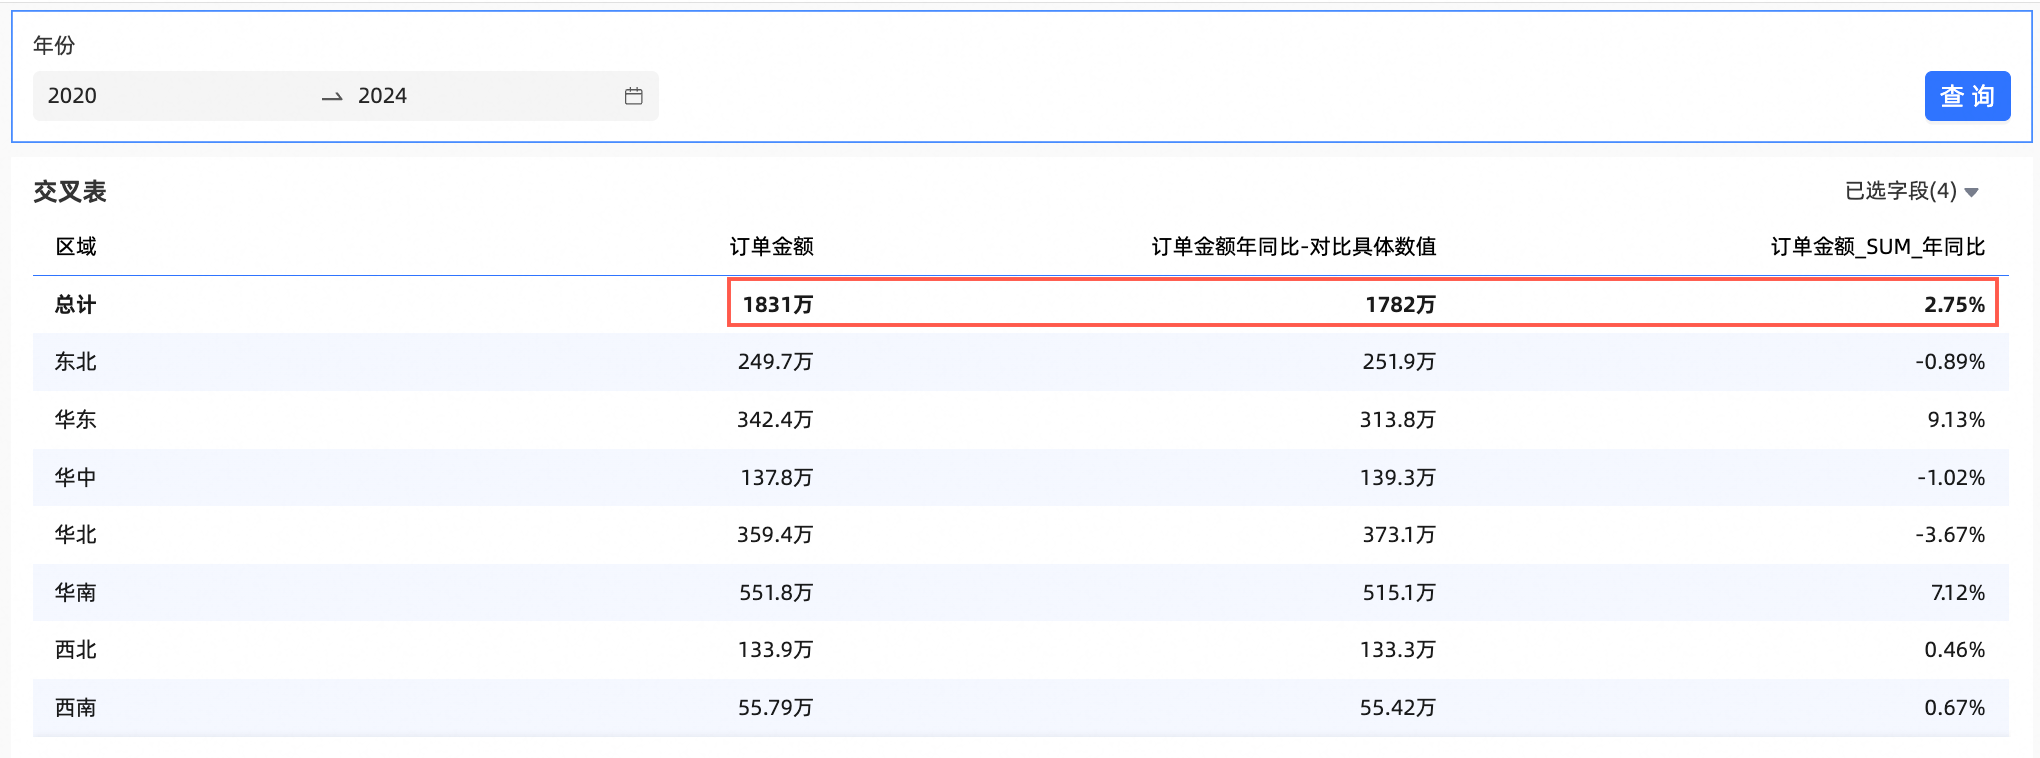This screenshot has width=2040, height=758.
Task: Select the 西北 region row label
Action: click(x=76, y=650)
